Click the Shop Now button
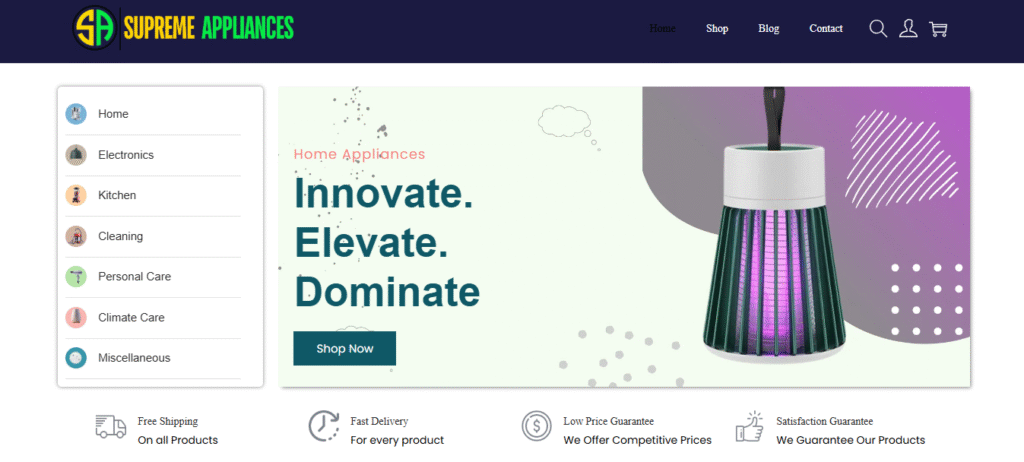The width and height of the screenshot is (1024, 462). click(x=344, y=348)
